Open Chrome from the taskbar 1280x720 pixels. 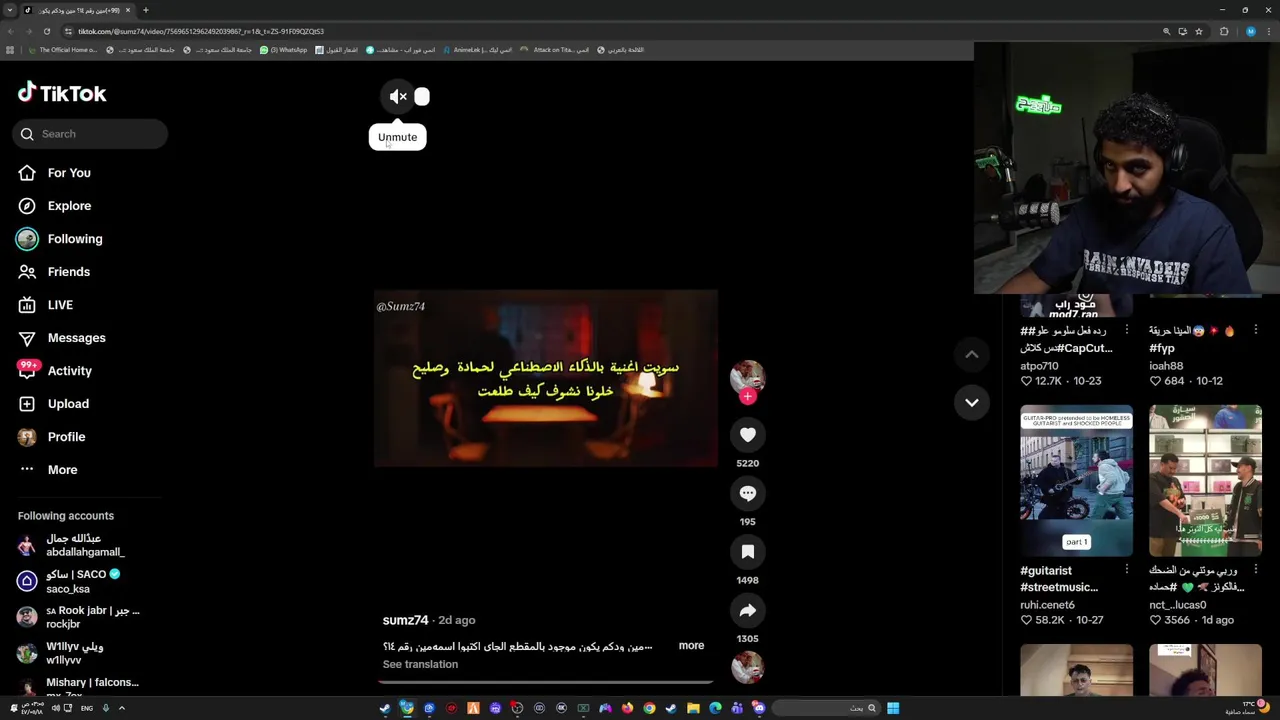click(649, 708)
